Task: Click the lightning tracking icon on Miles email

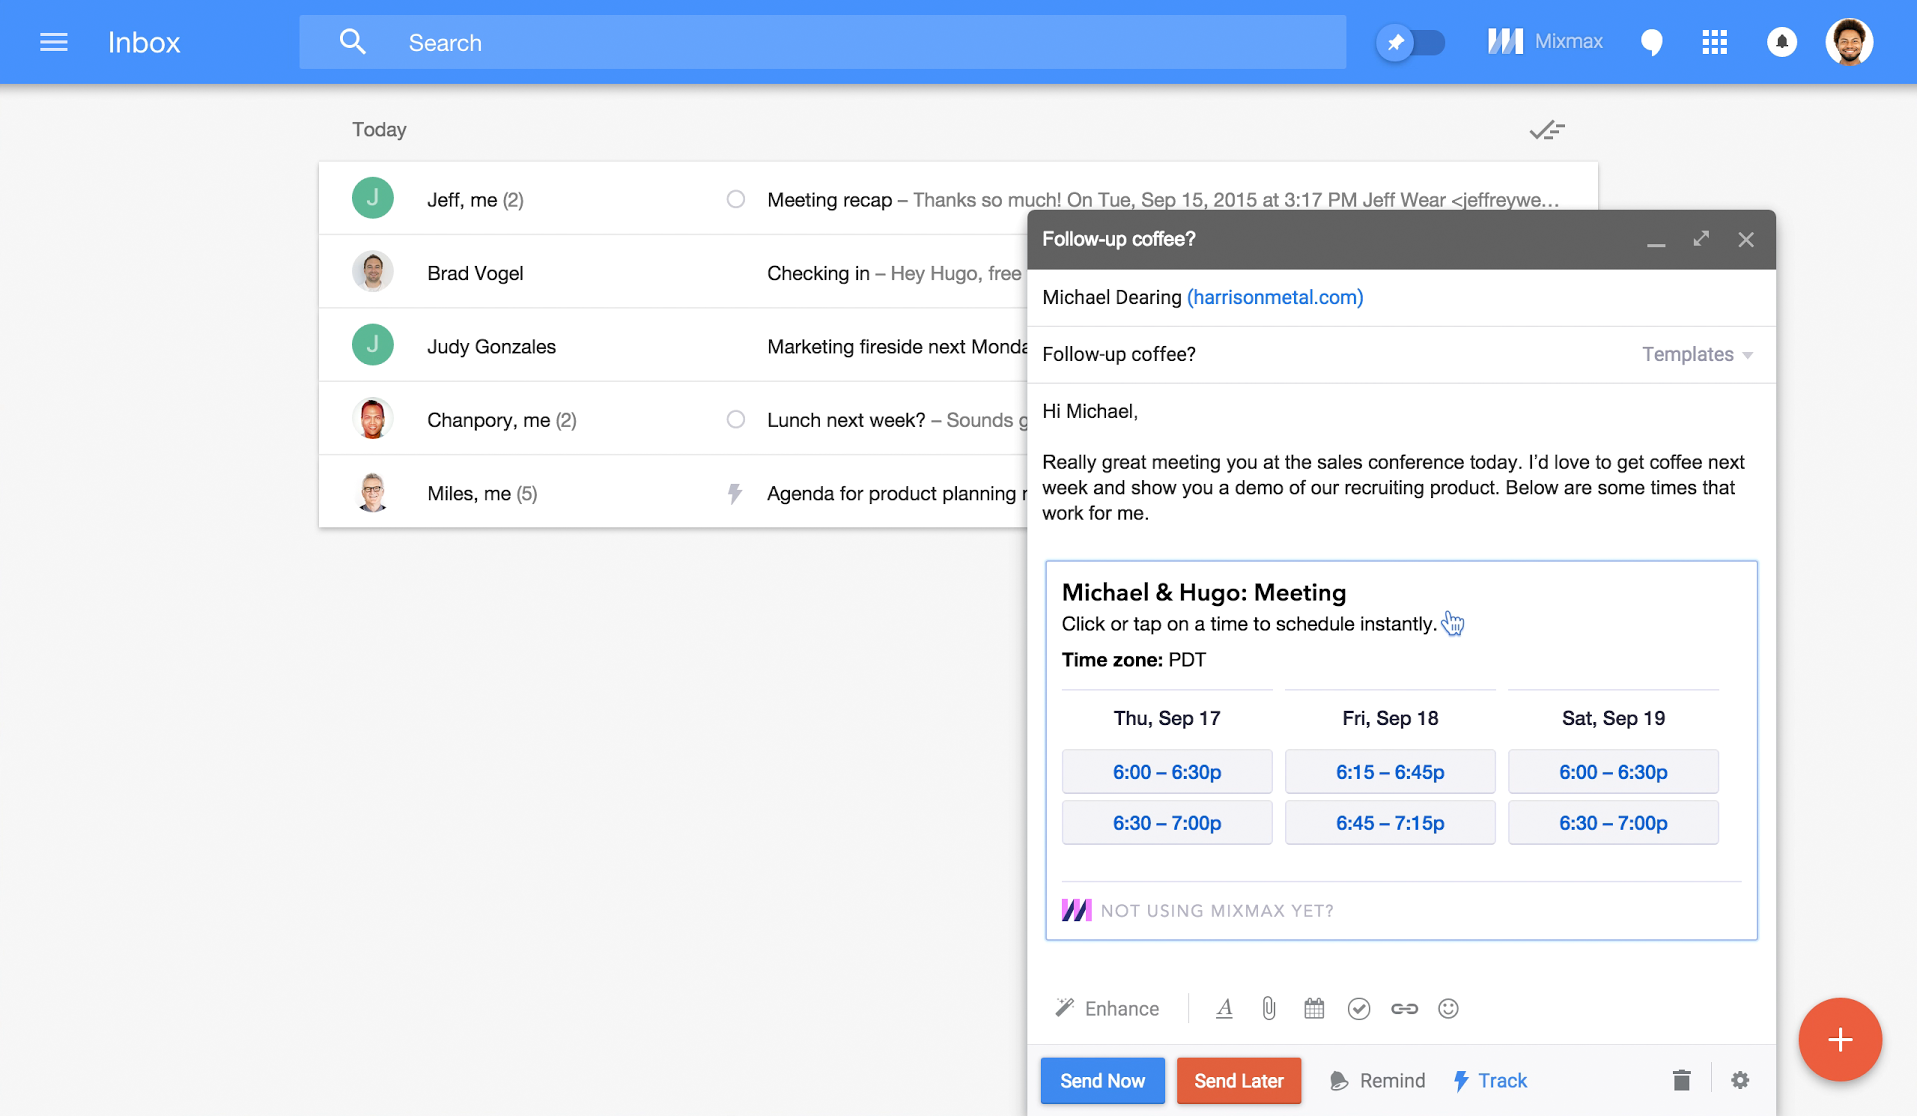Action: [735, 493]
